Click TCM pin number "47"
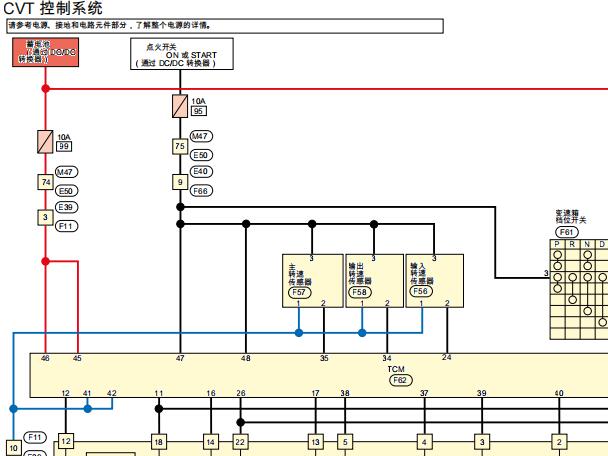Image resolution: width=608 pixels, height=456 pixels. [180, 358]
